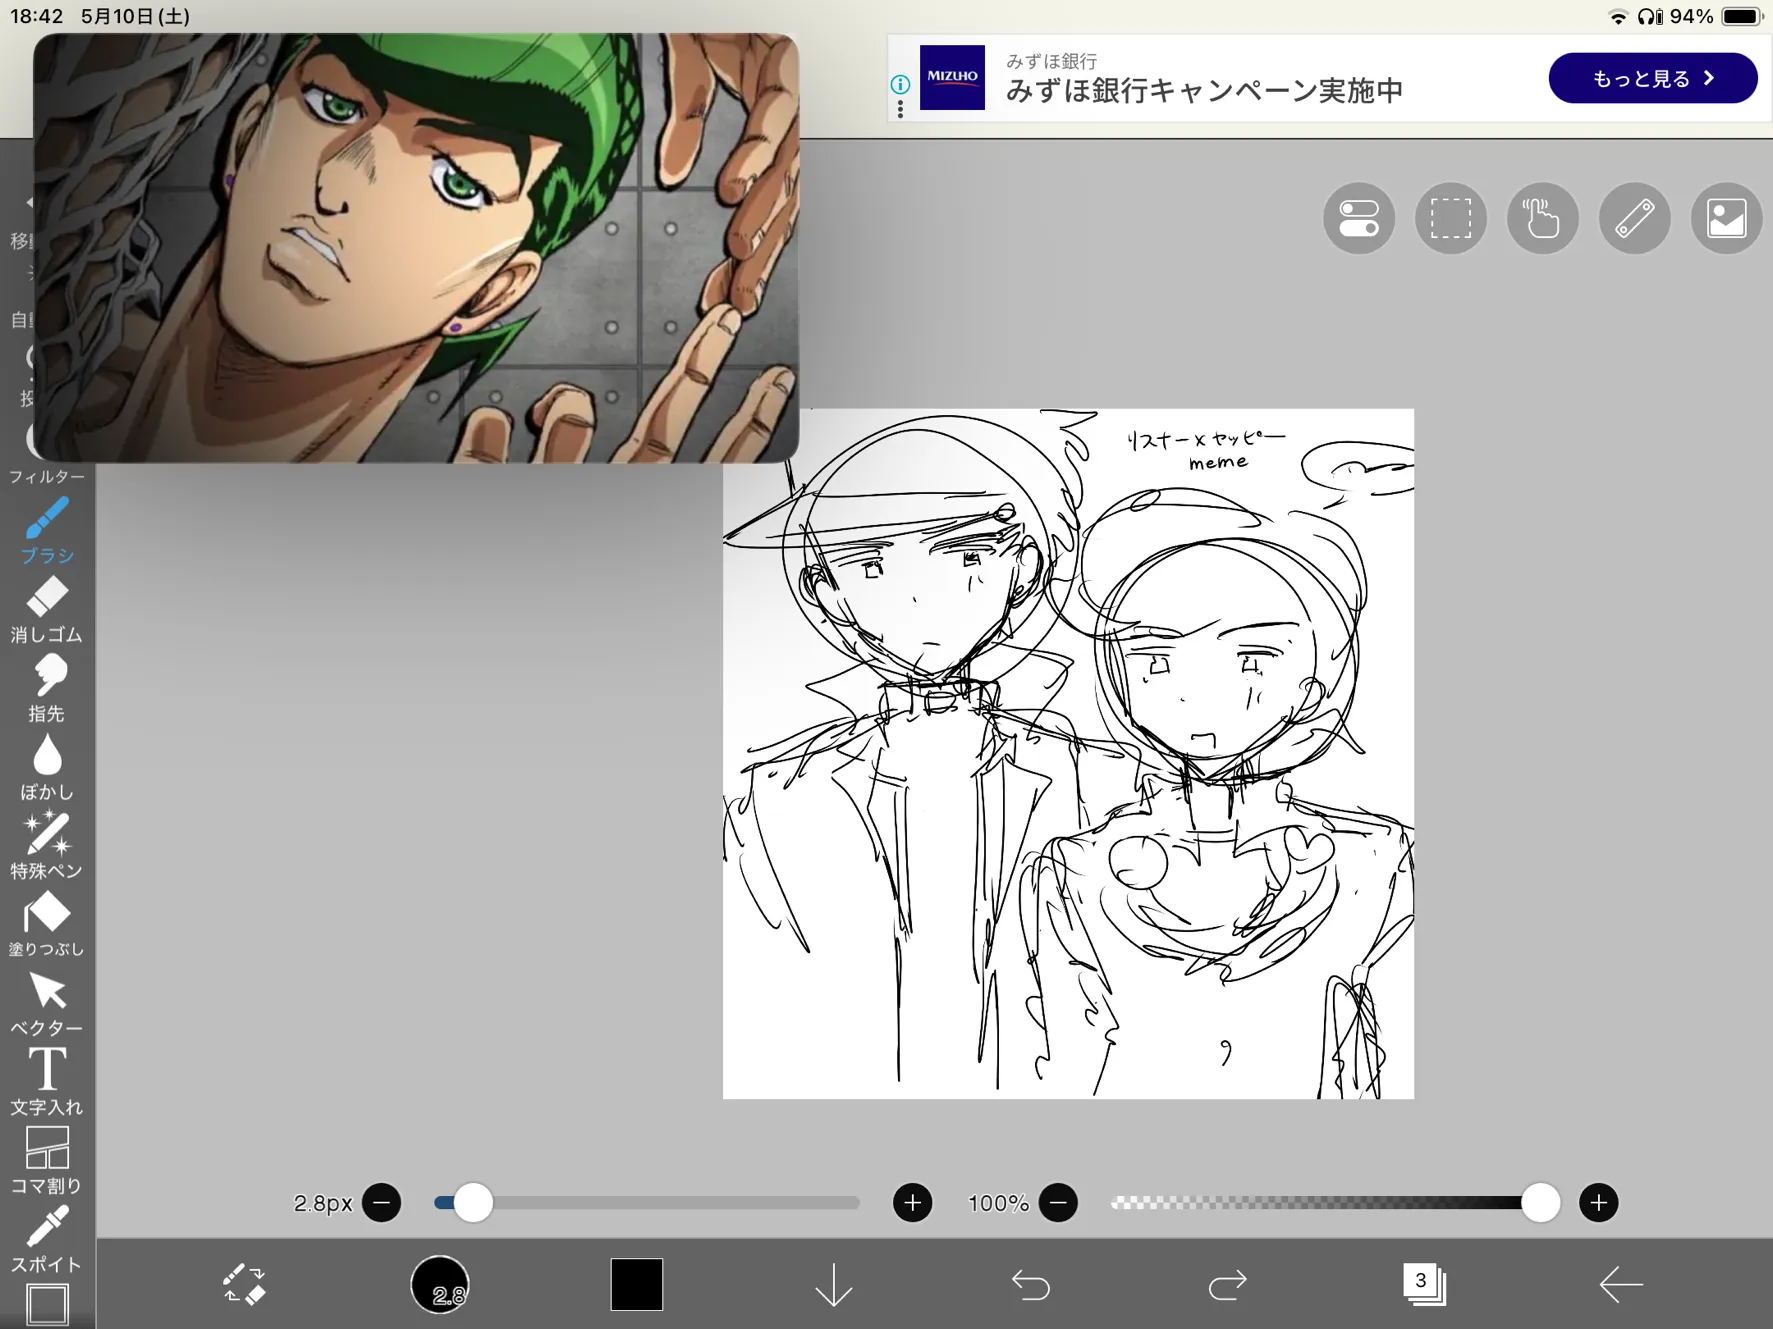Select the Brush (ブラシ) tool
Screen dimensions: 1773x1329
click(x=46, y=530)
